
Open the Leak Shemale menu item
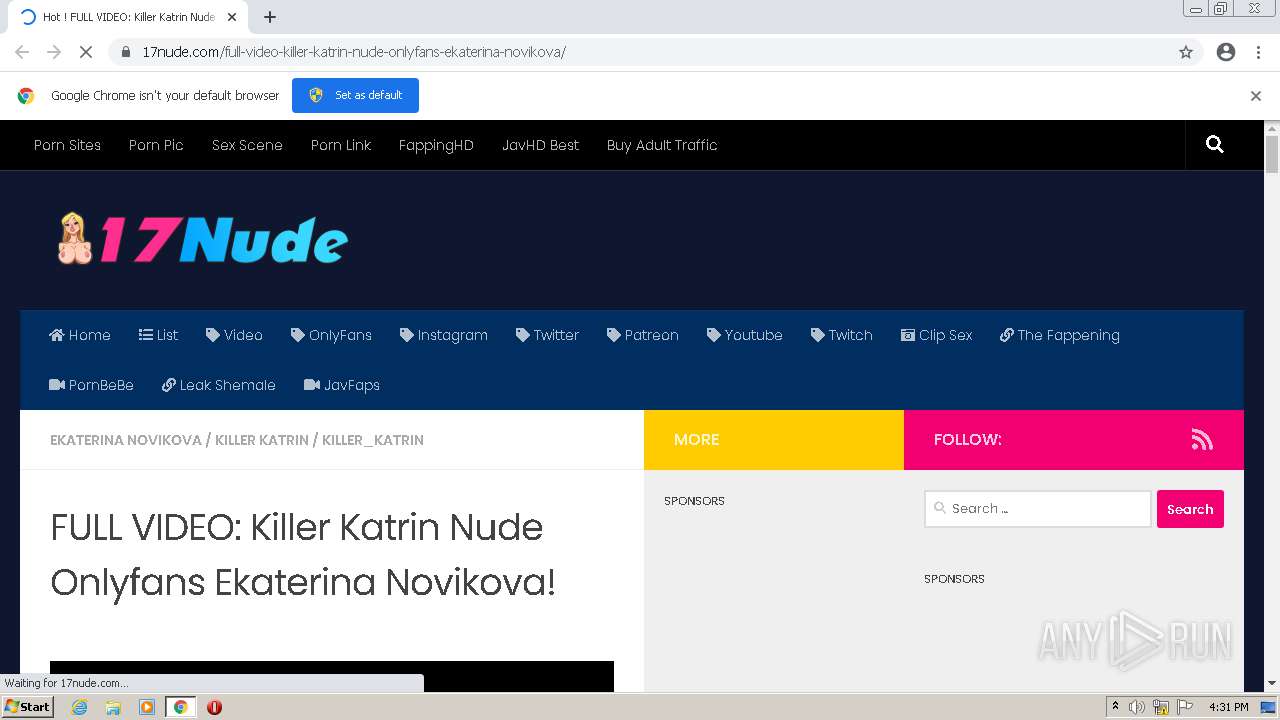(219, 385)
